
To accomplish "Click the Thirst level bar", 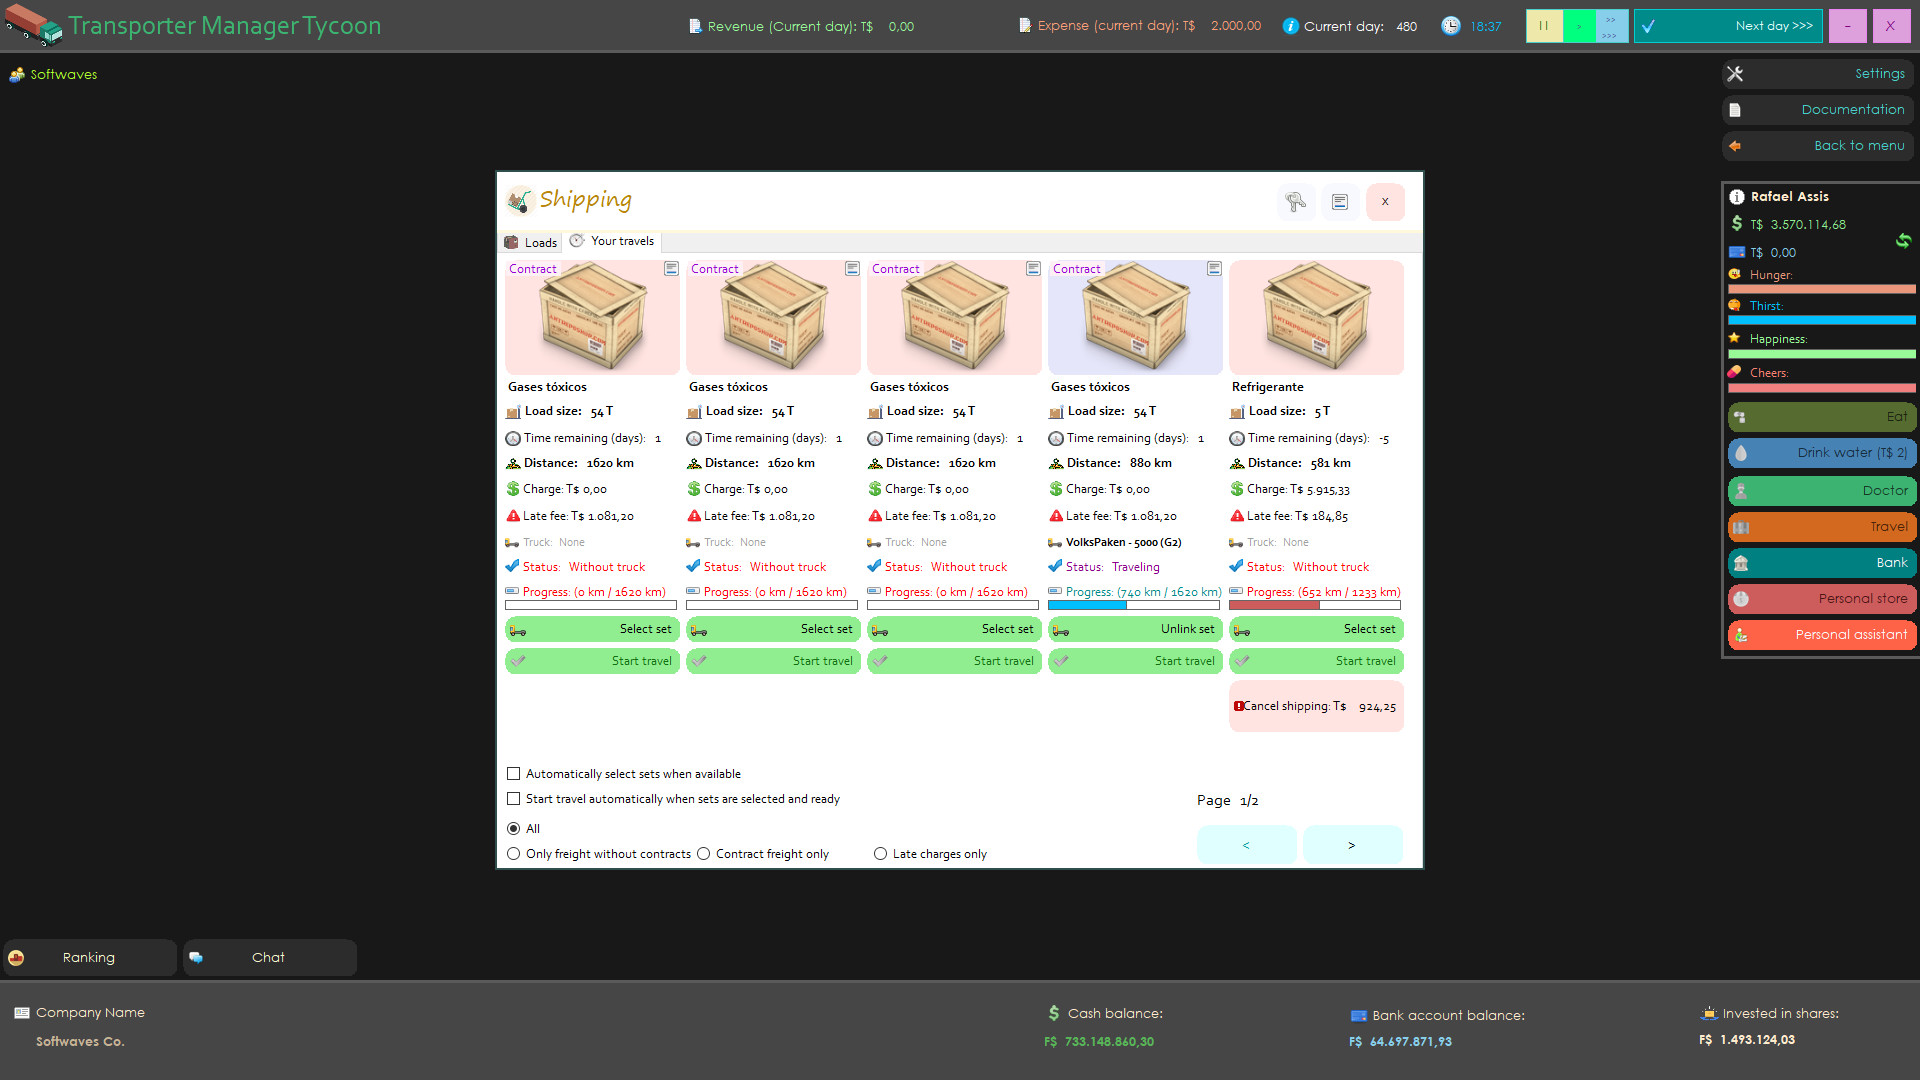I will (1820, 320).
